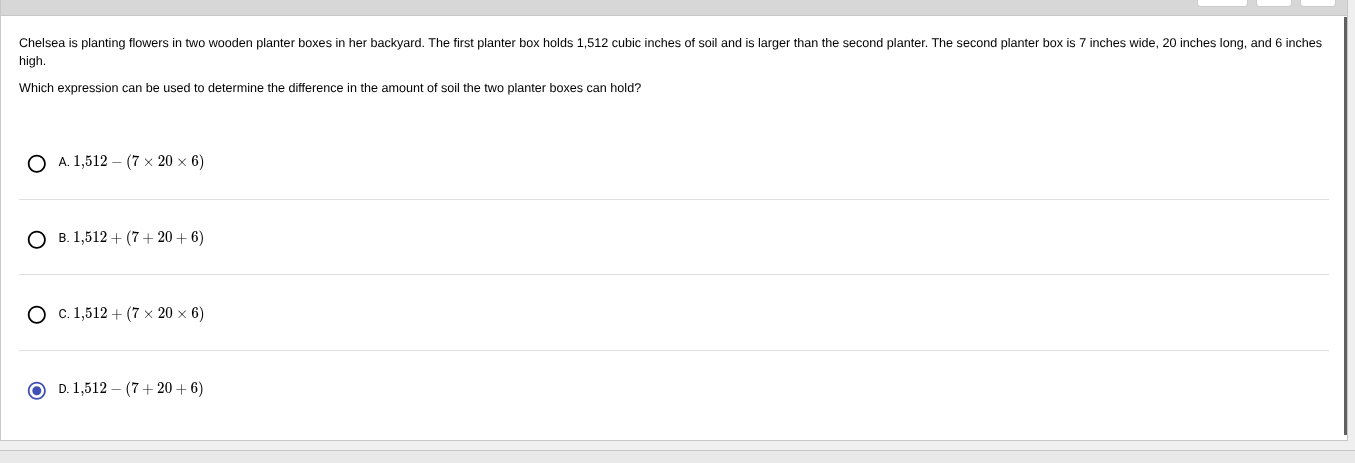Click expression 1,512 + (7 × 20 × 6)
This screenshot has width=1355, height=463.
(138, 314)
